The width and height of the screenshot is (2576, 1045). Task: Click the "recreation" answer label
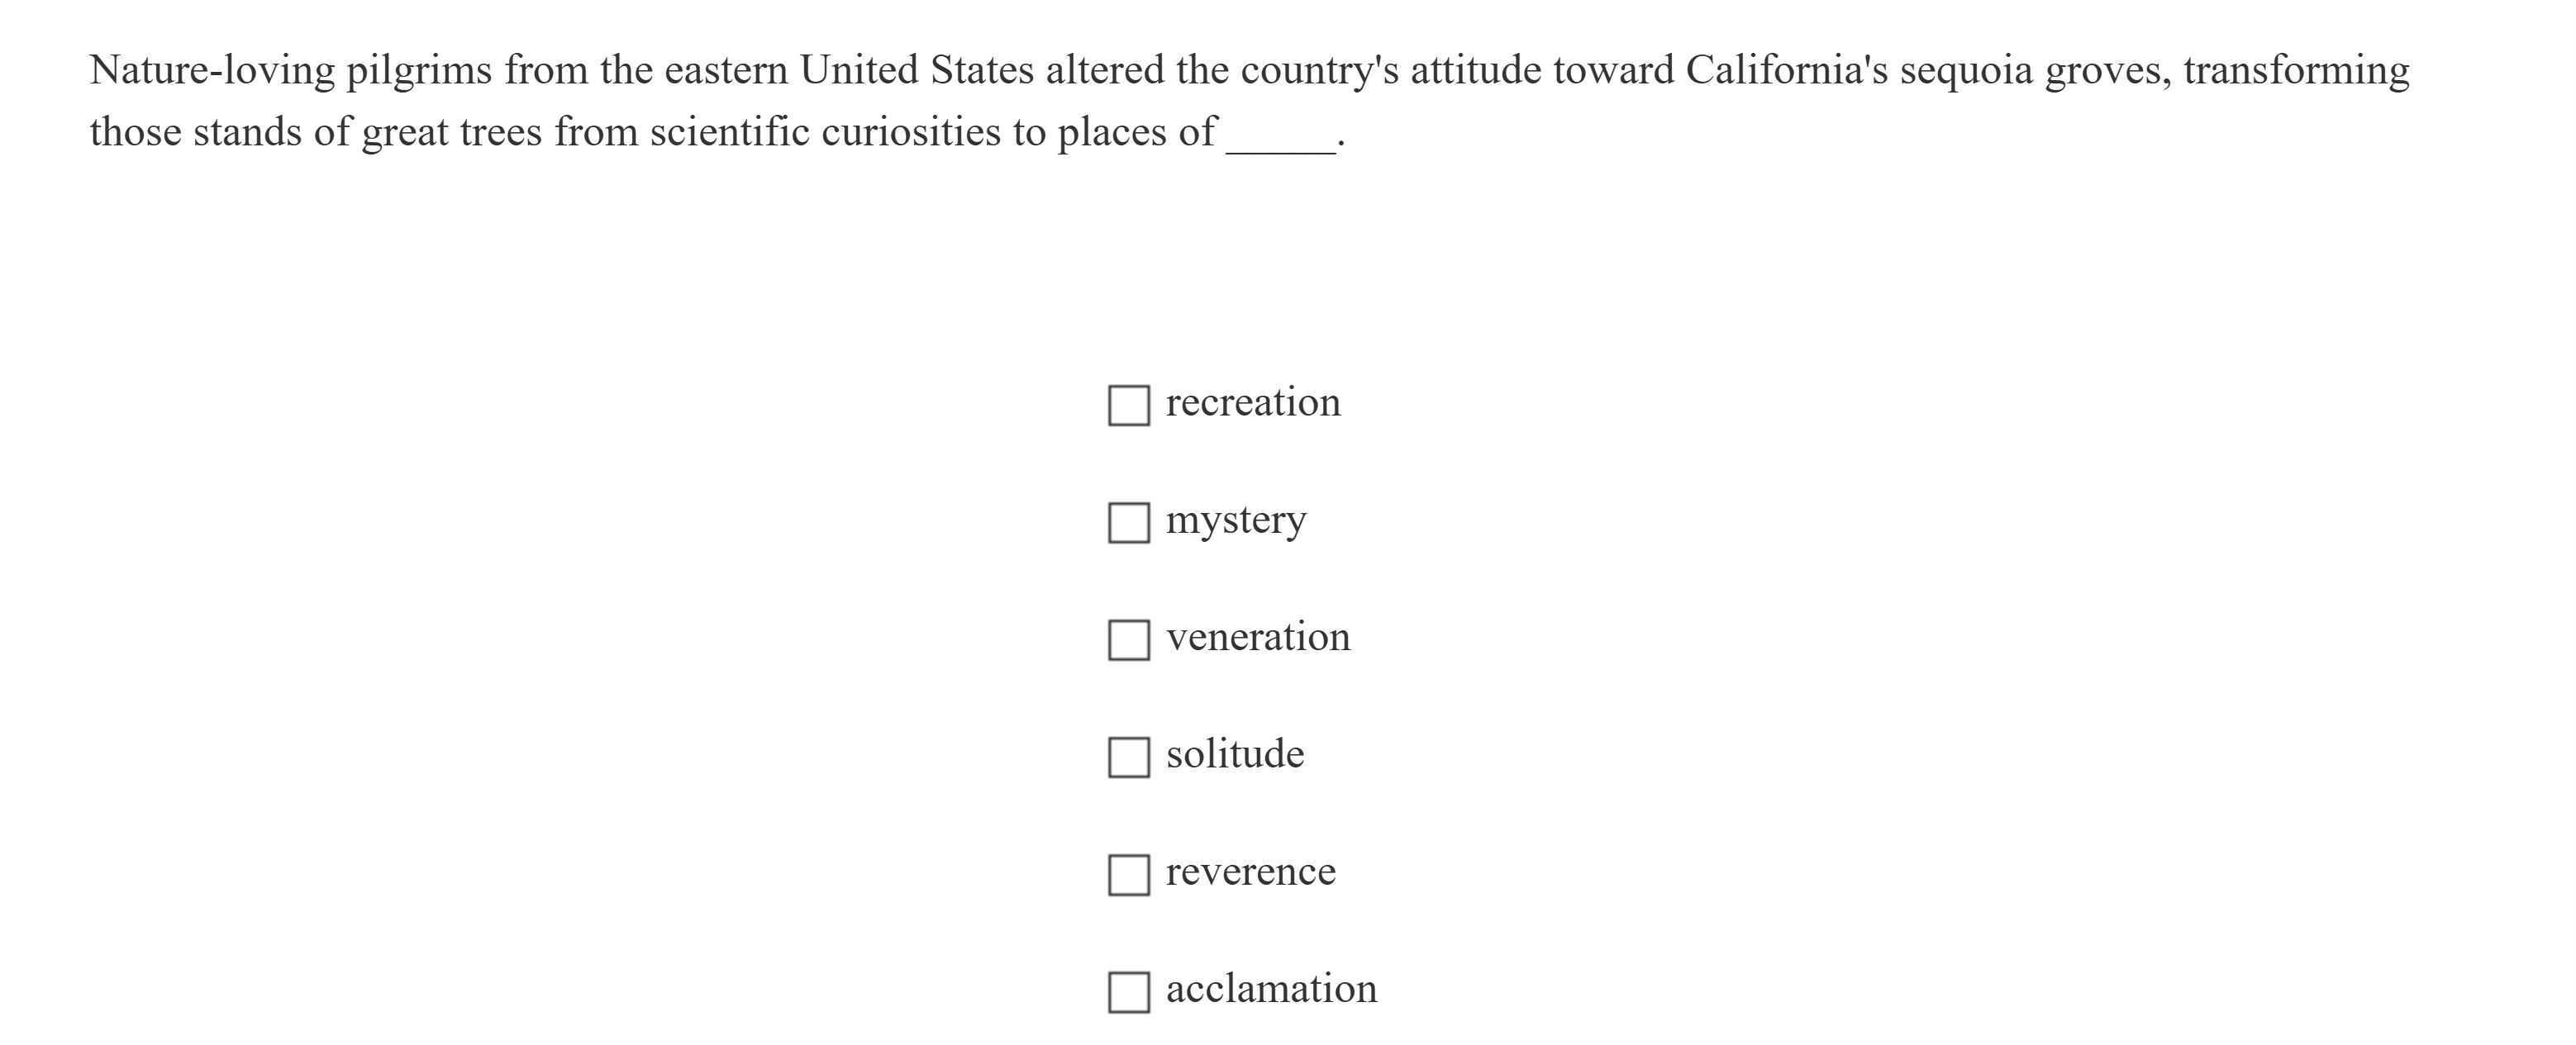(x=1252, y=402)
